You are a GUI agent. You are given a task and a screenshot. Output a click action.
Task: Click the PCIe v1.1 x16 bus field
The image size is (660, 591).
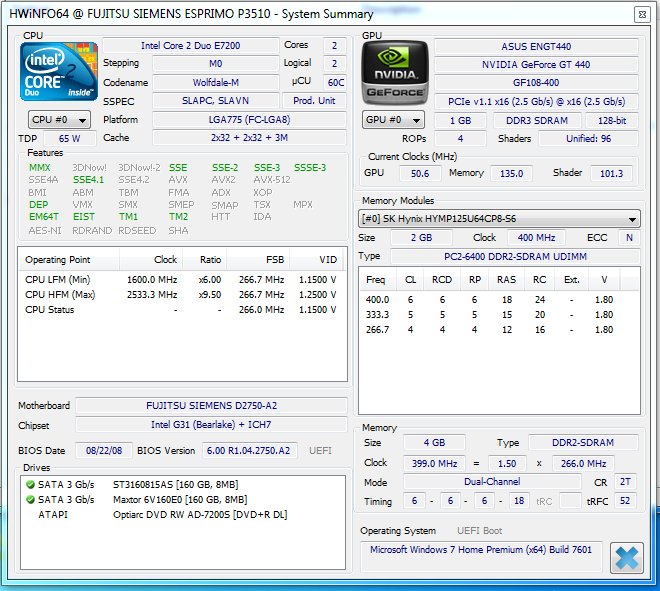point(536,102)
